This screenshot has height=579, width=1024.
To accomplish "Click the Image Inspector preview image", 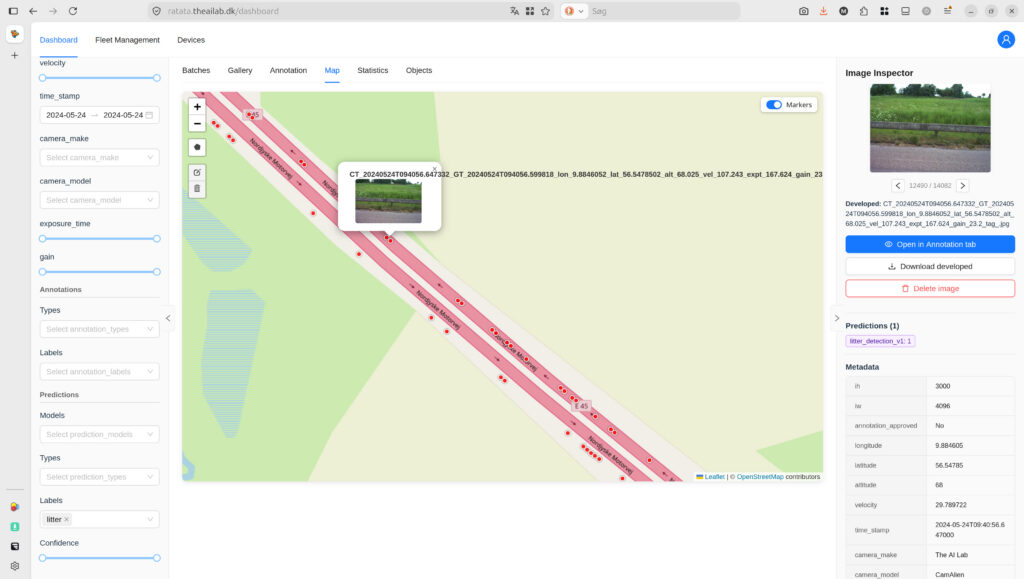I will point(930,128).
